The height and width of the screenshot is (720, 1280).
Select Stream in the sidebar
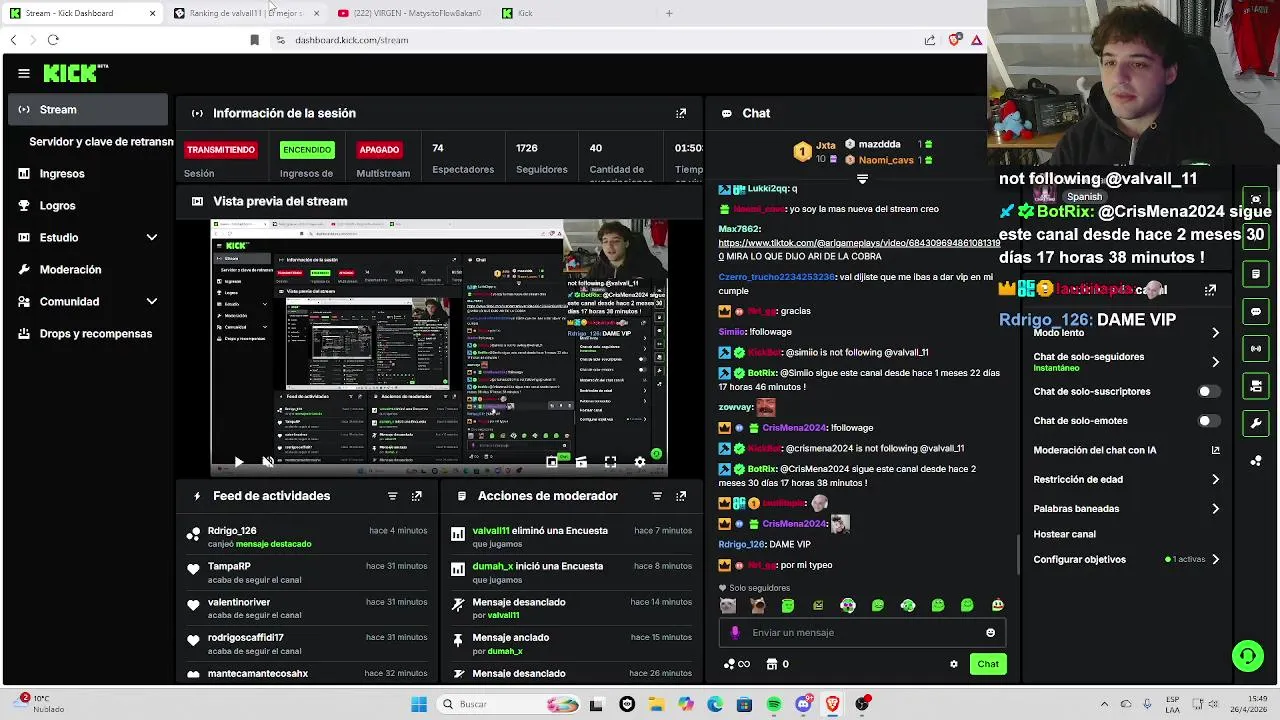click(x=88, y=109)
